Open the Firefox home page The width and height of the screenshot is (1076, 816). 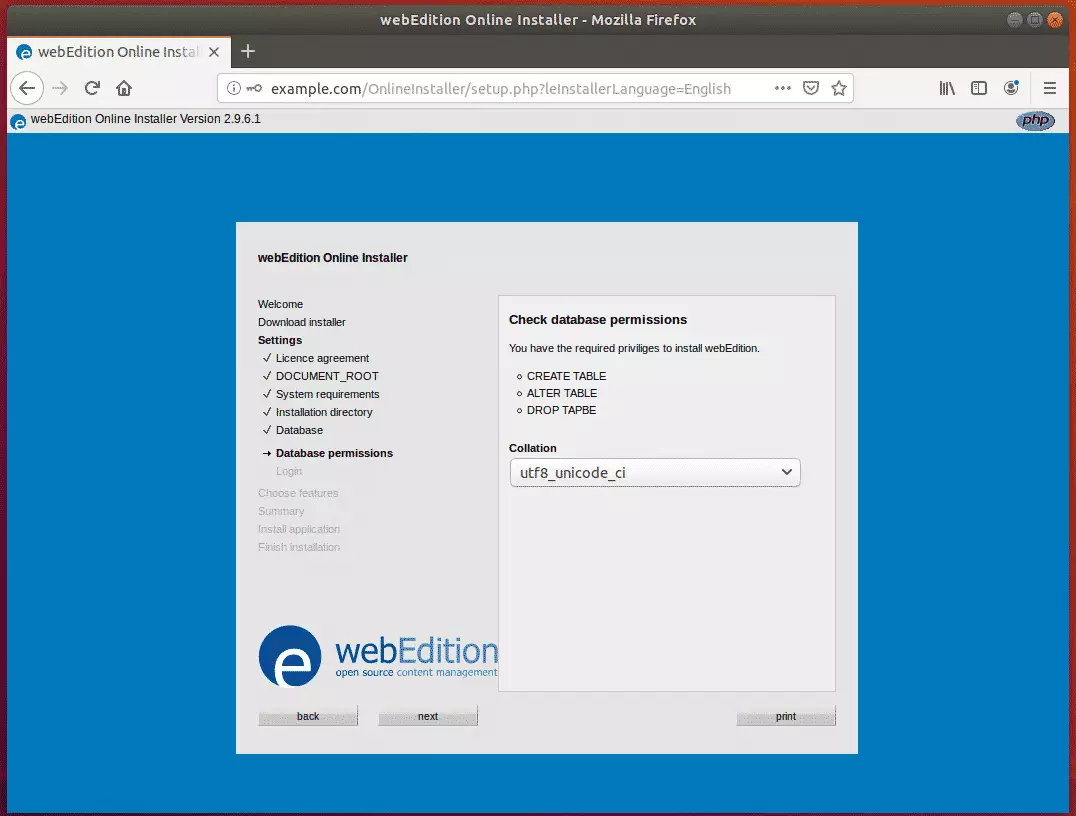click(x=124, y=88)
